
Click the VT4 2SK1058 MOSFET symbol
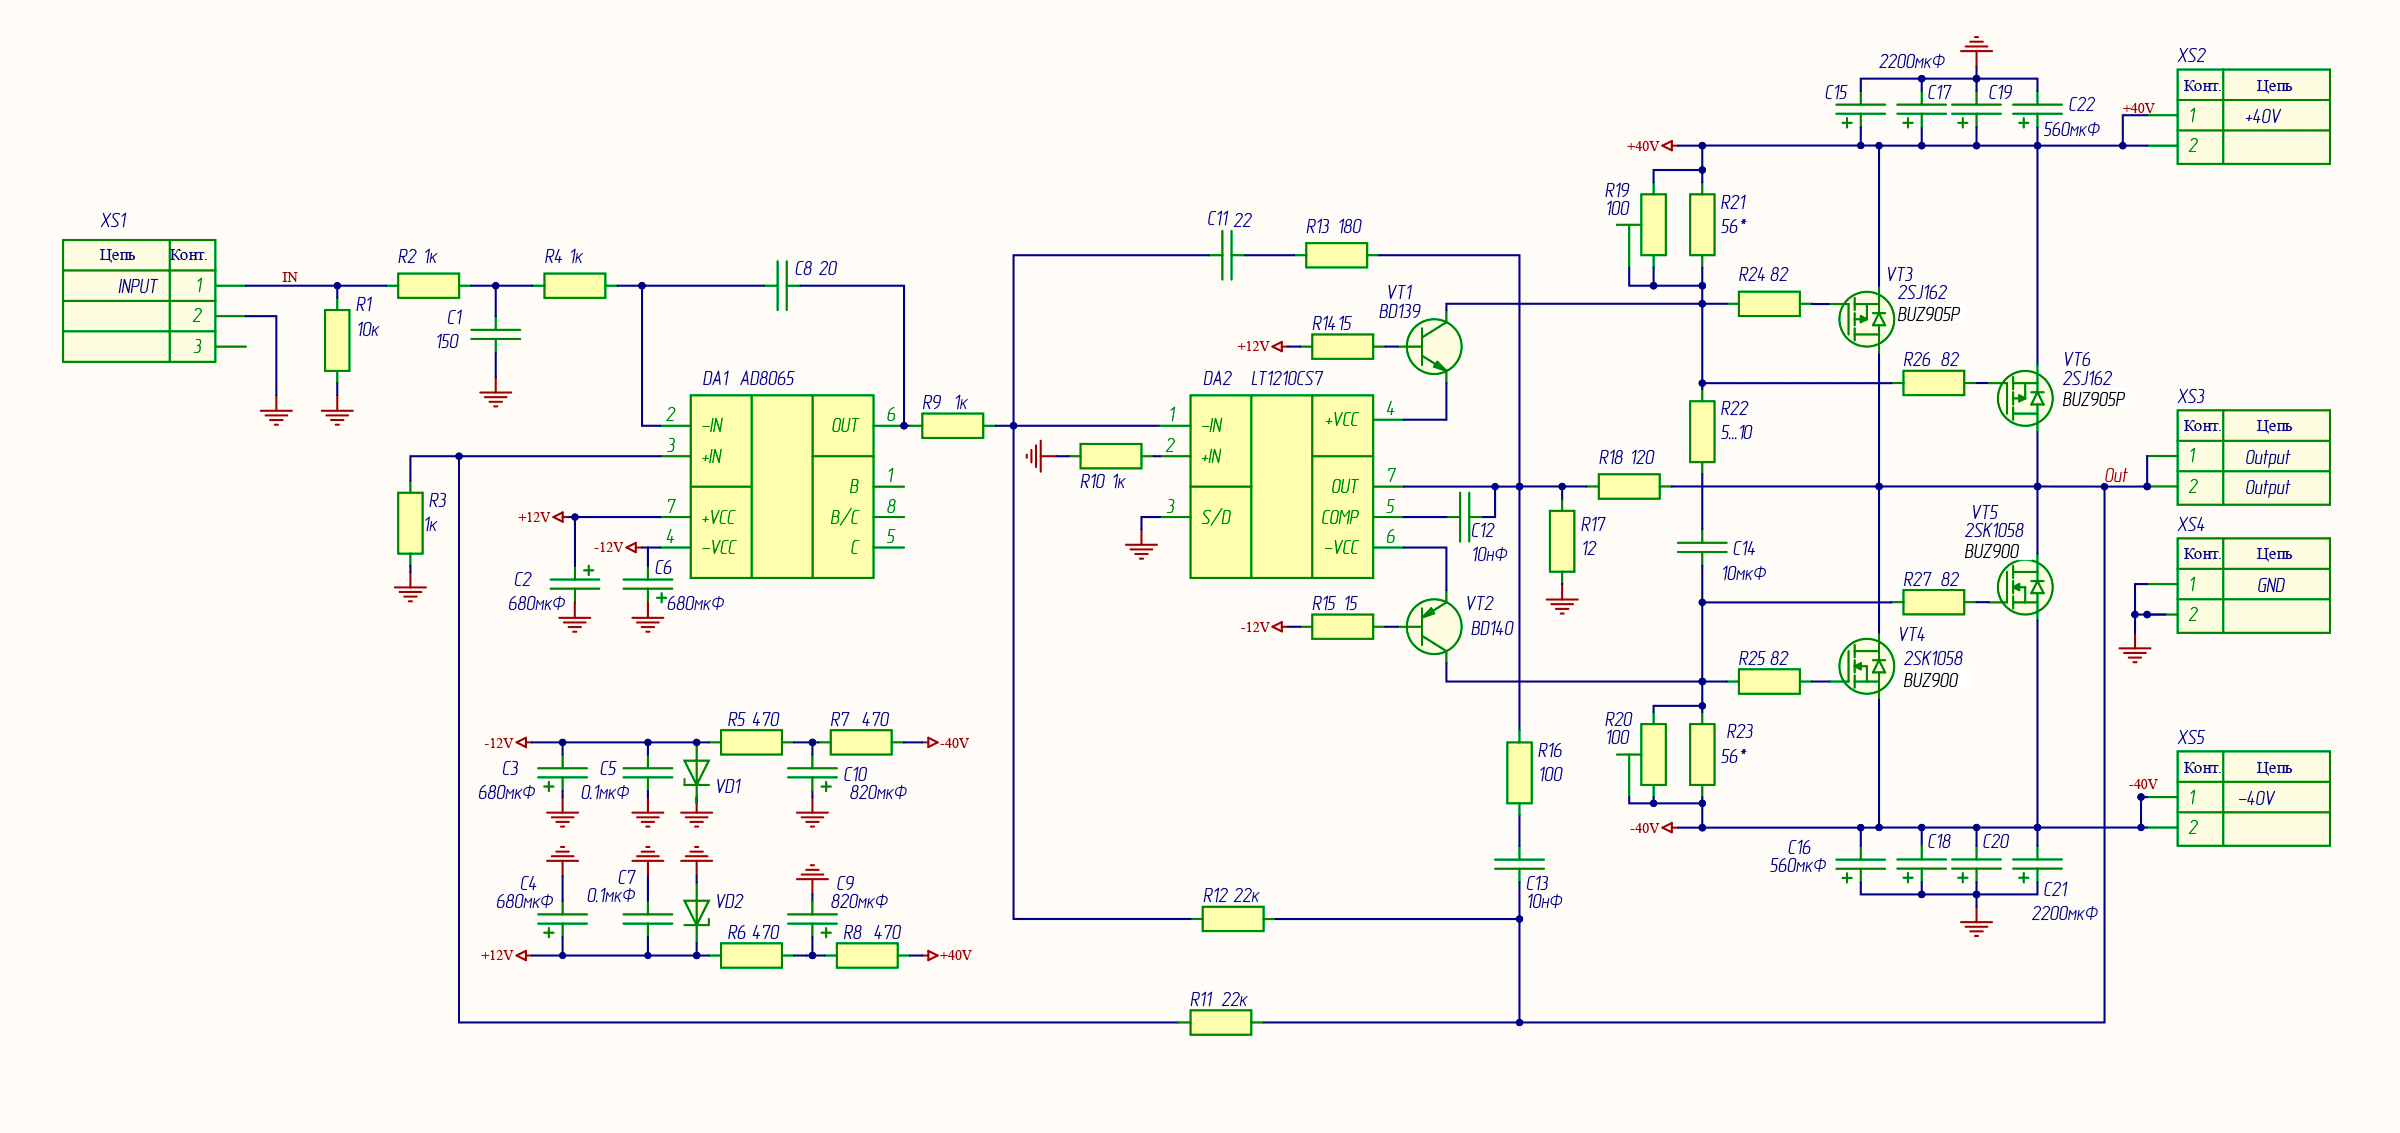(x=1866, y=666)
